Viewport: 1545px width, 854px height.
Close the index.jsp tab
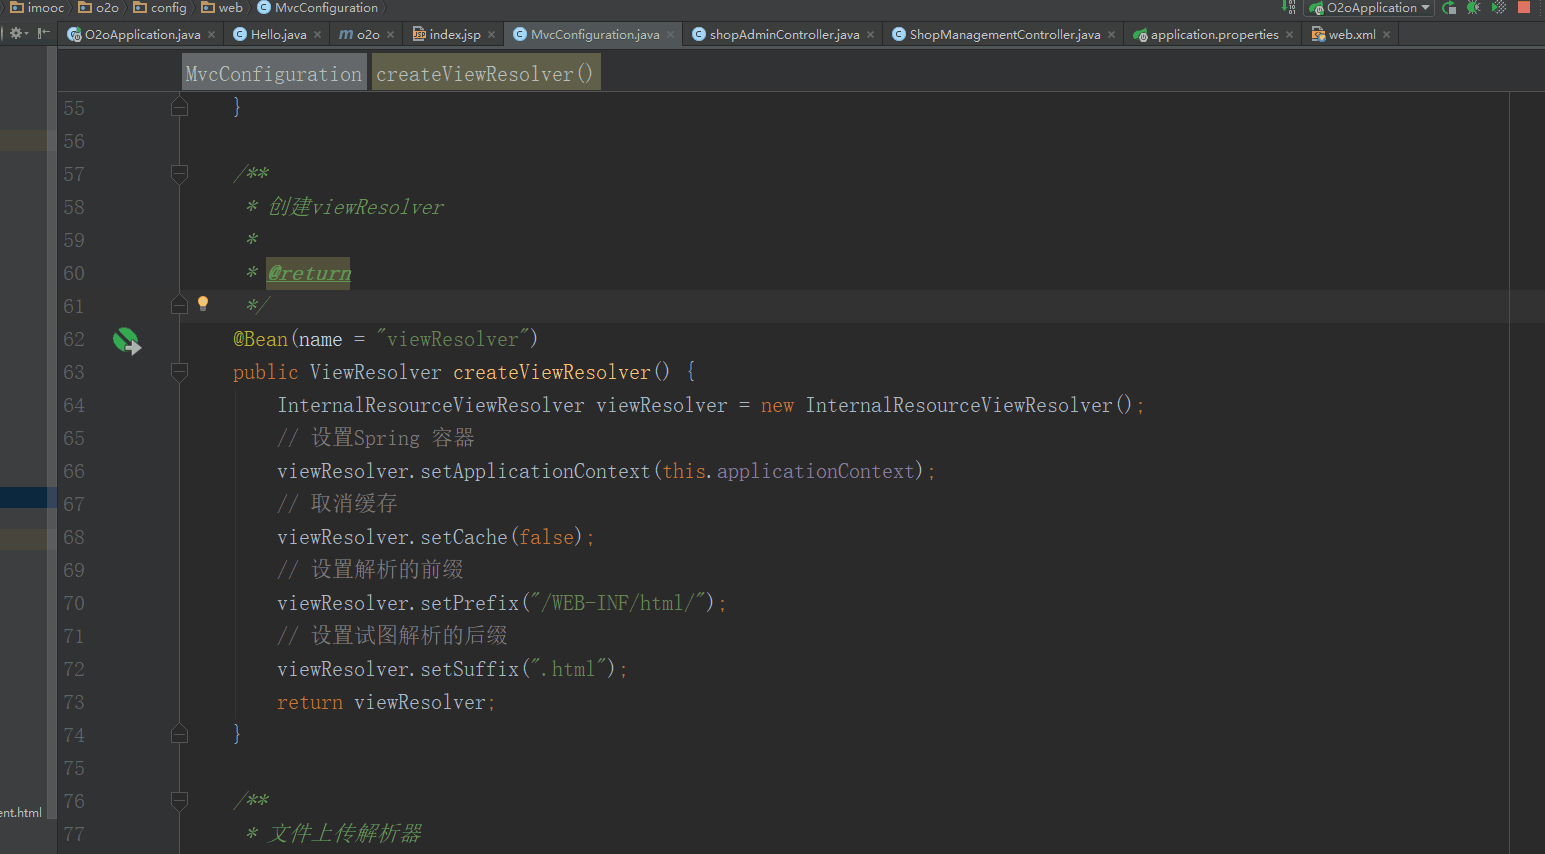click(492, 34)
